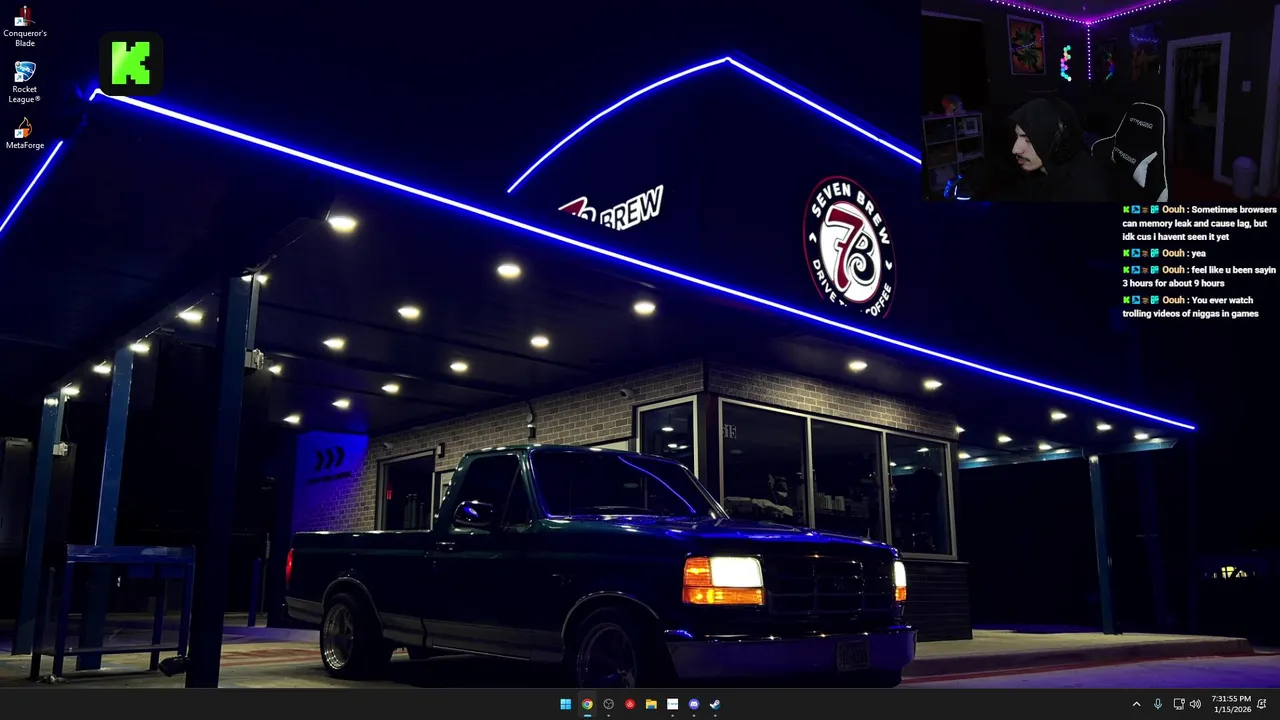The width and height of the screenshot is (1280, 720).
Task: Click the microphone tray icon
Action: 1158,704
